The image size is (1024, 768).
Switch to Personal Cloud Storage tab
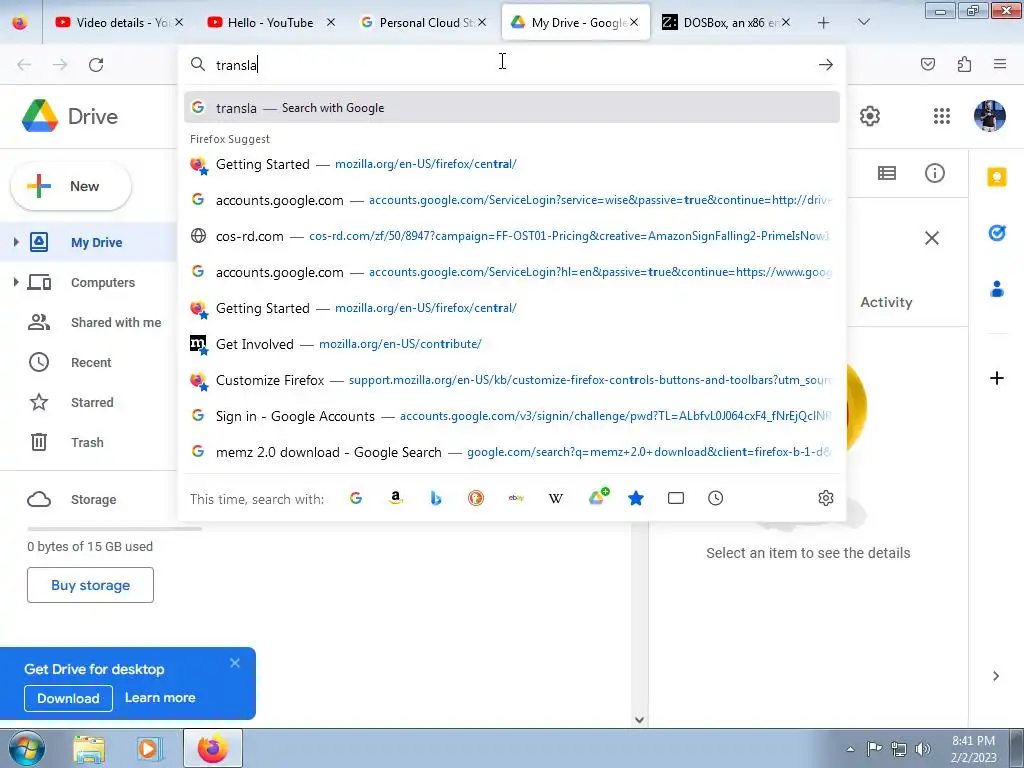(423, 22)
